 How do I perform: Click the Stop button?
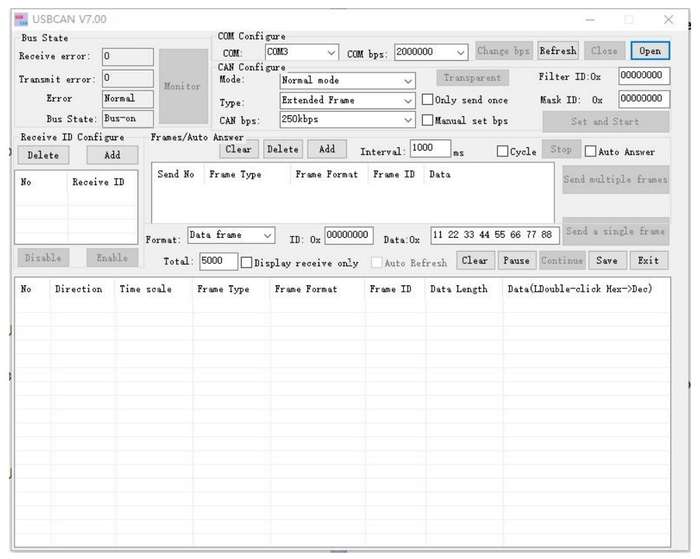point(561,149)
